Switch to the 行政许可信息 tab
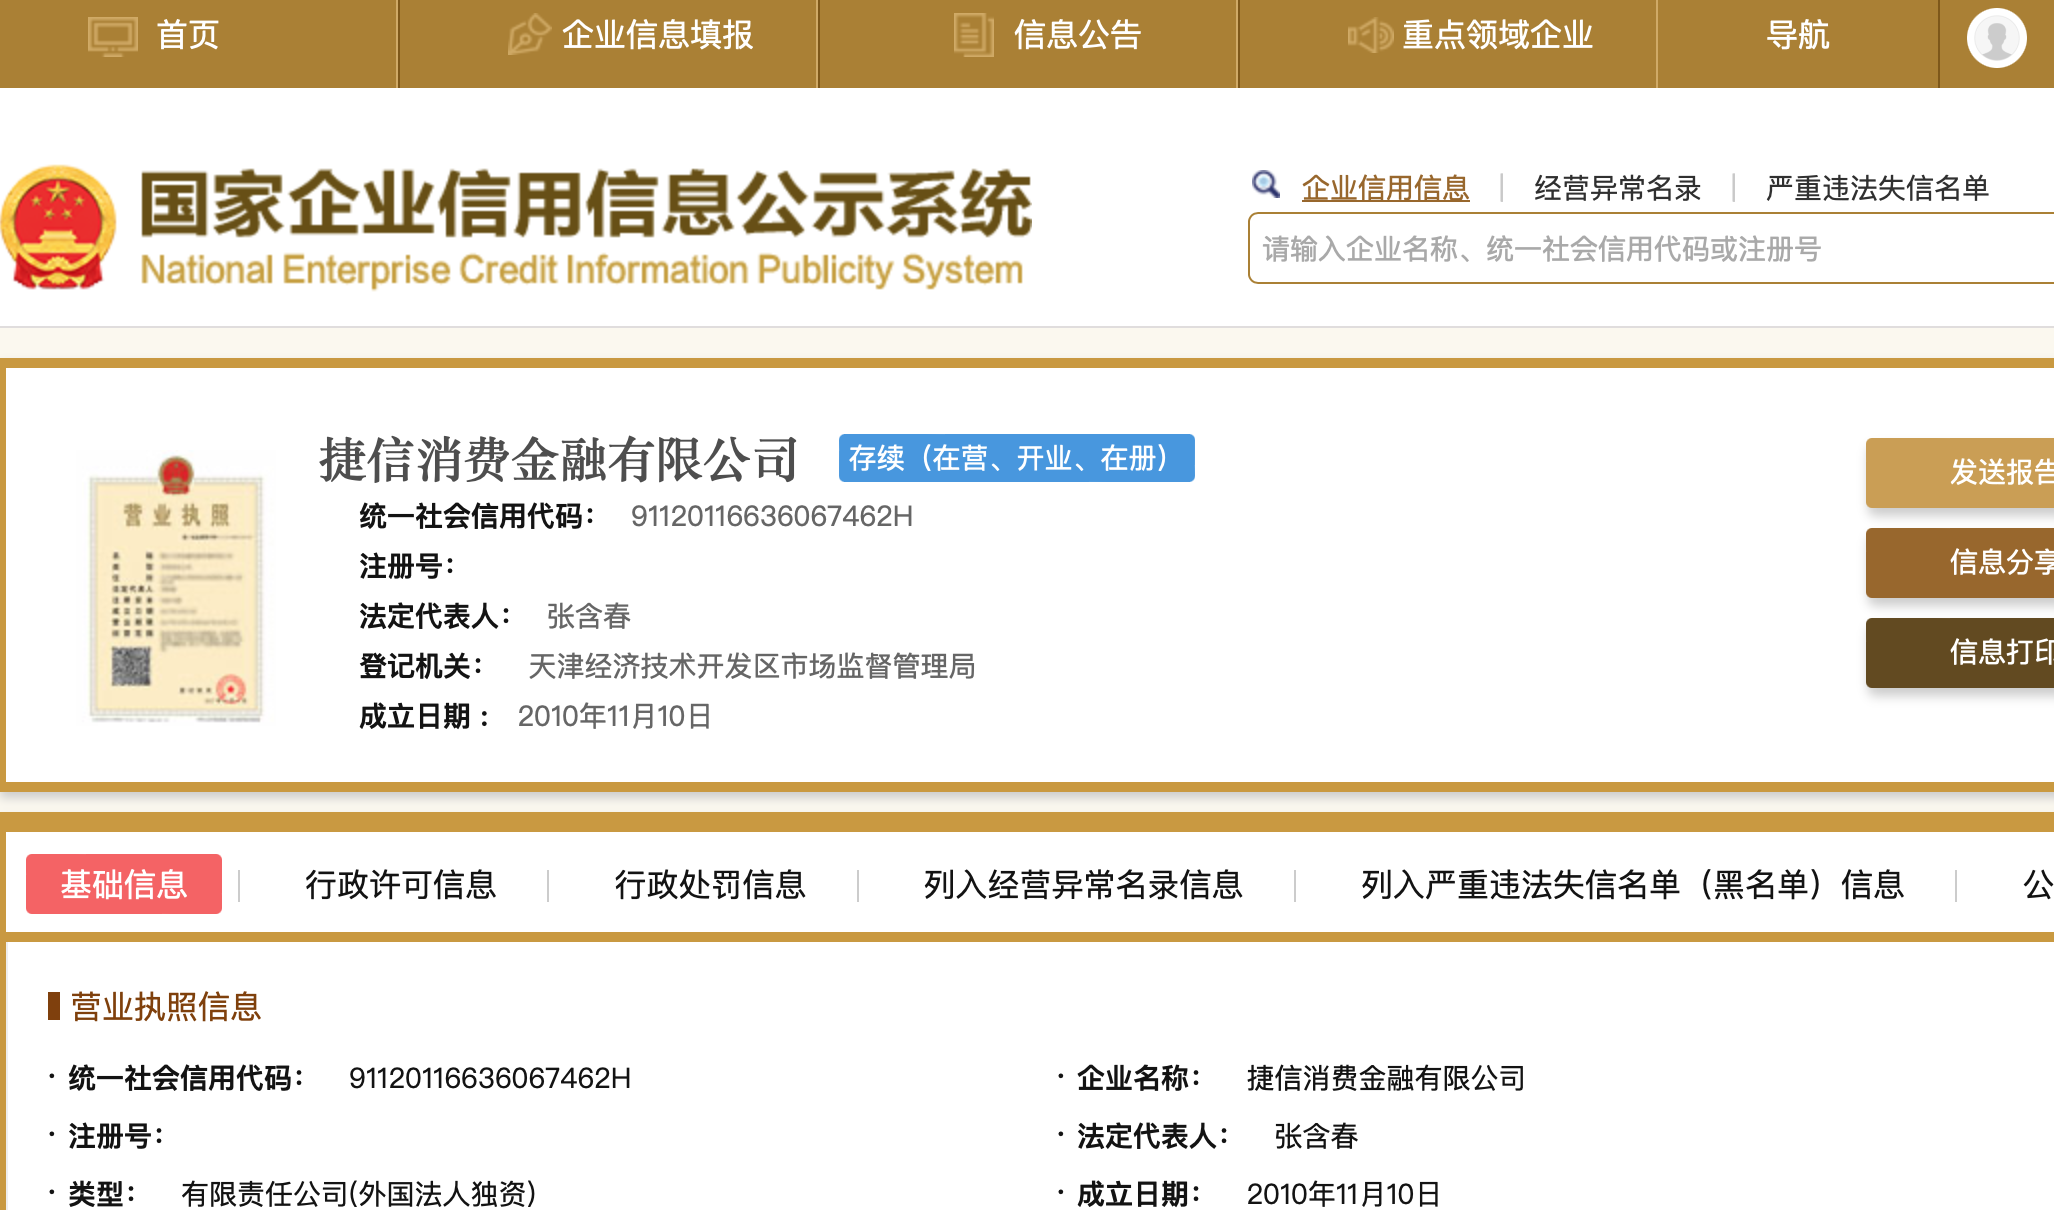2054x1210 pixels. (x=401, y=884)
